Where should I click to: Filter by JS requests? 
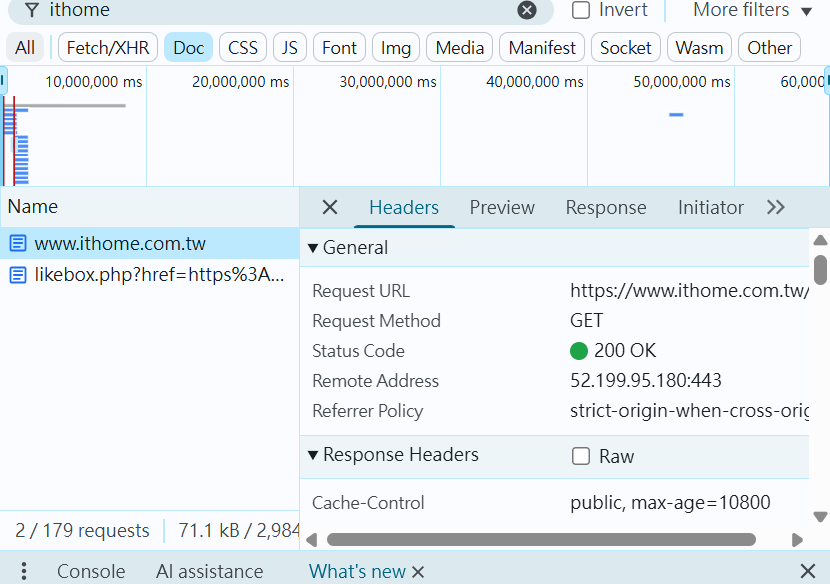coord(290,48)
